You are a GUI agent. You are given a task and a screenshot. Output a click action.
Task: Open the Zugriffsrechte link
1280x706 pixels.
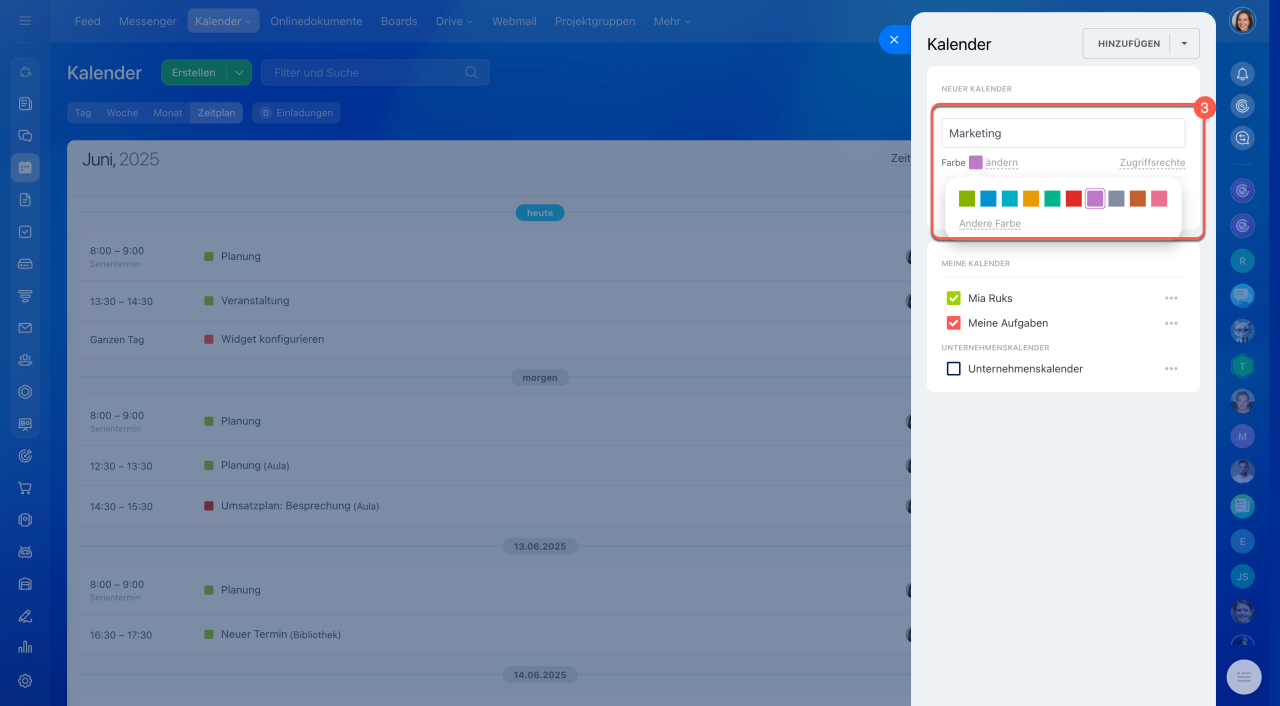click(1152, 163)
